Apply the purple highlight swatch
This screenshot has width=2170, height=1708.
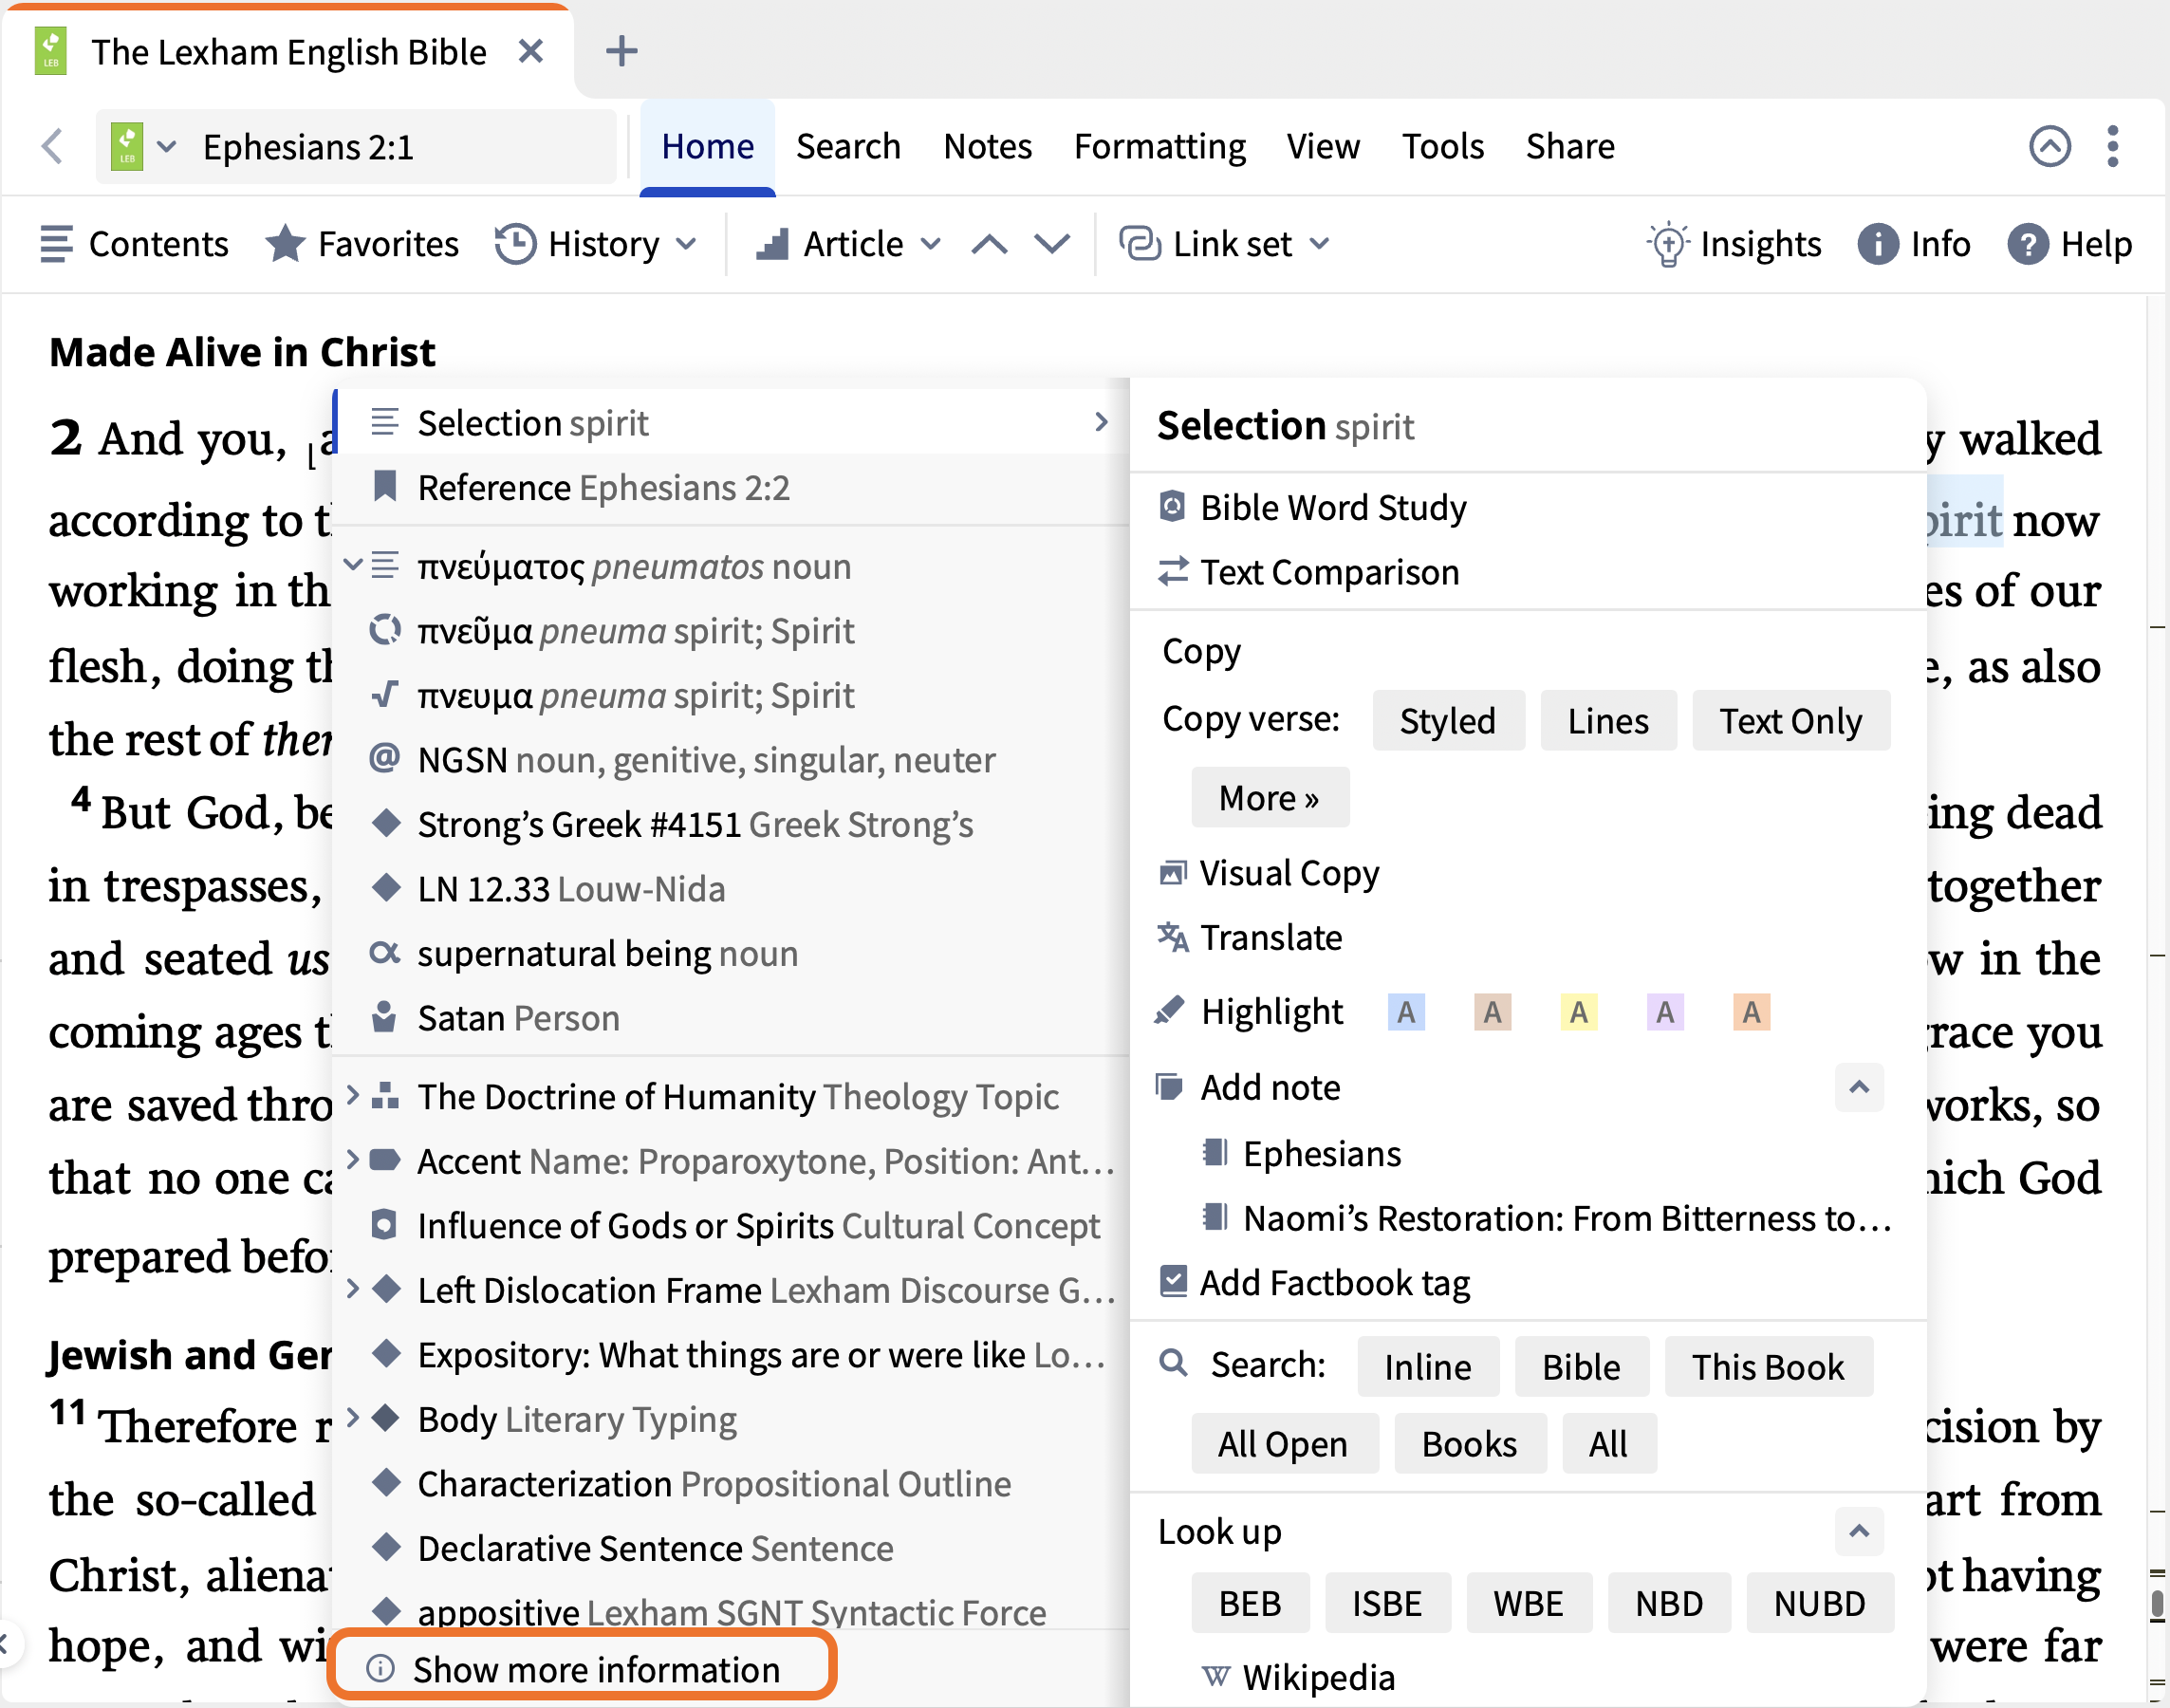(x=1665, y=1011)
